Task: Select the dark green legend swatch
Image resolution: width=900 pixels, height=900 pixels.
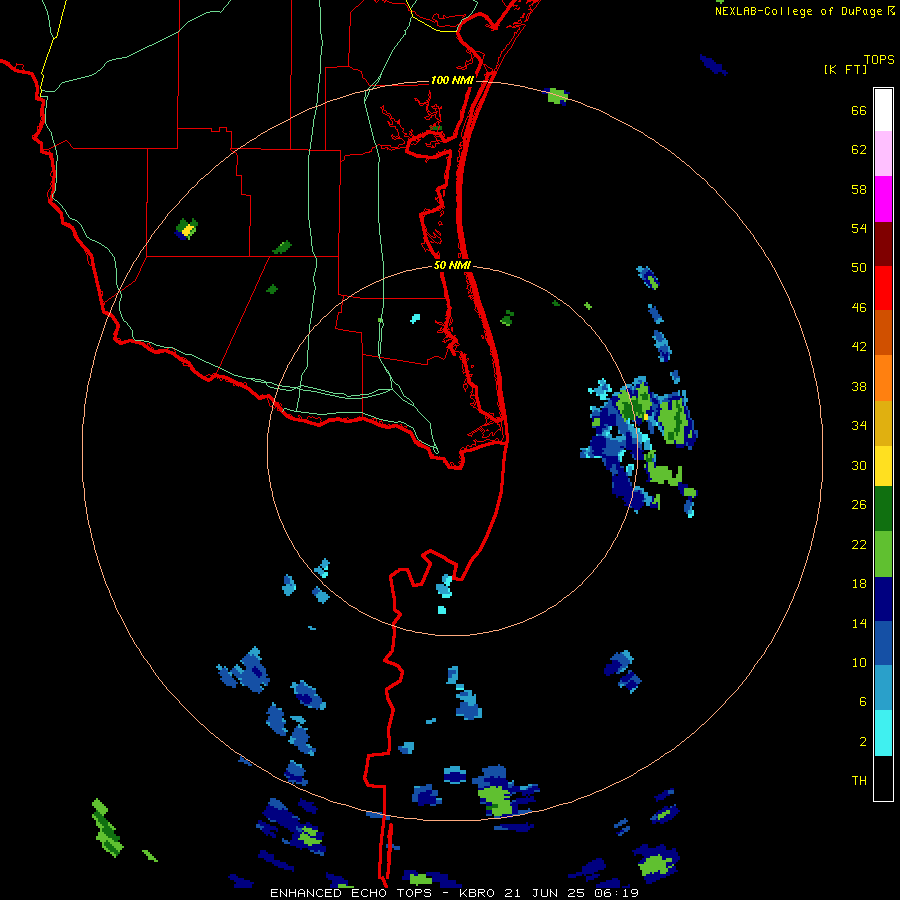Action: coord(883,509)
